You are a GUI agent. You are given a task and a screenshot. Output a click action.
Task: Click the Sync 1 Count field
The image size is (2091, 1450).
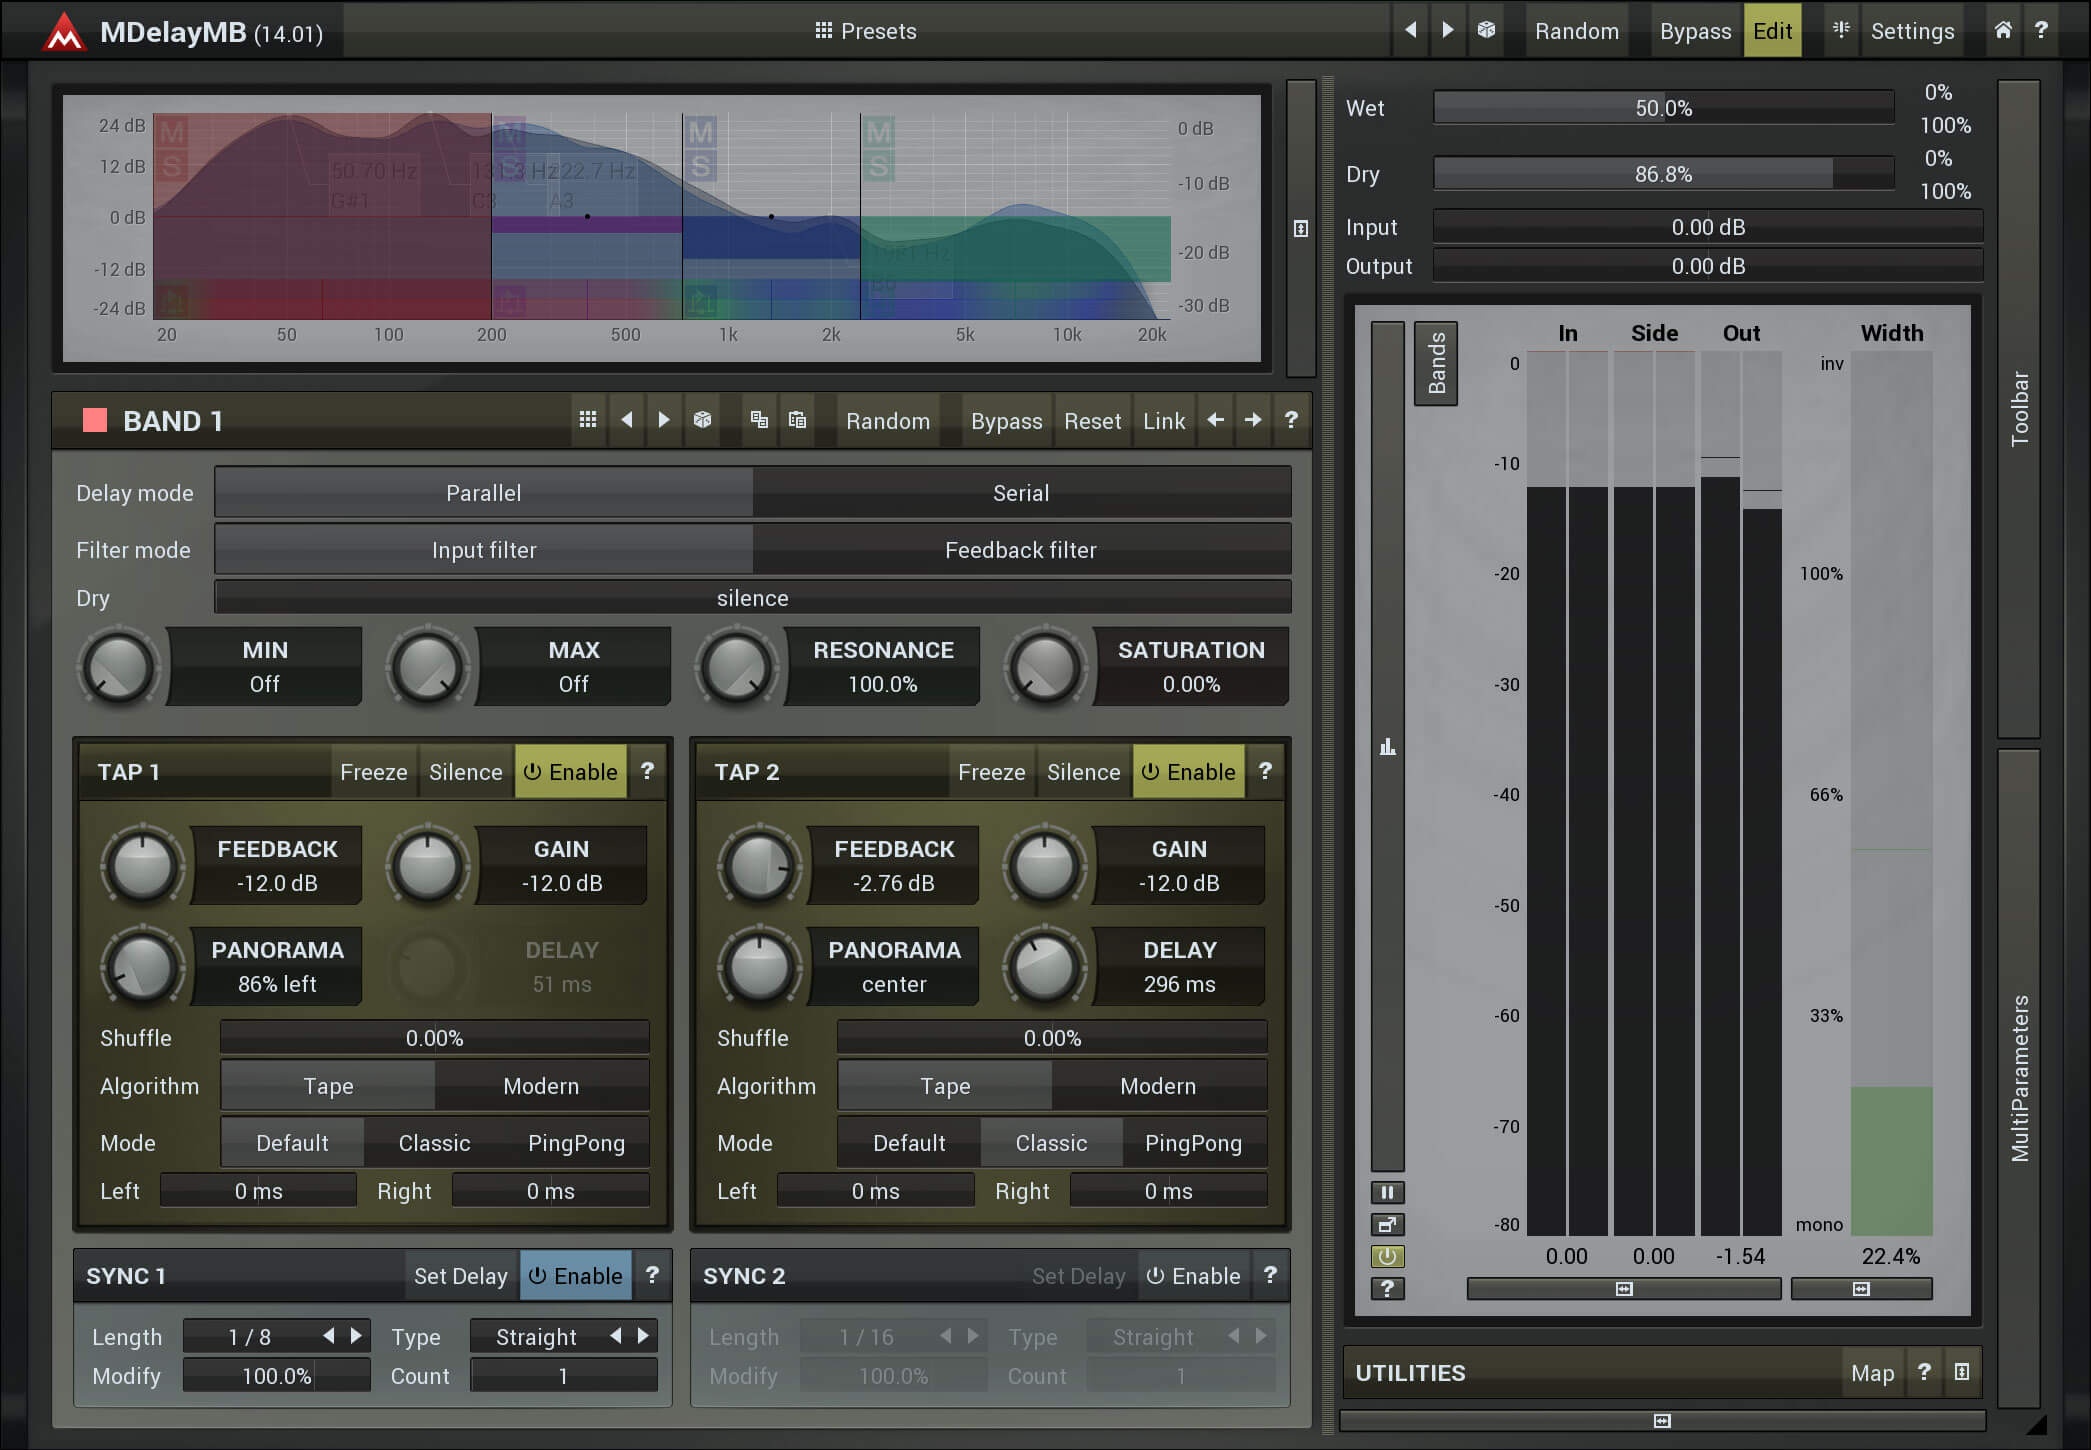563,1376
